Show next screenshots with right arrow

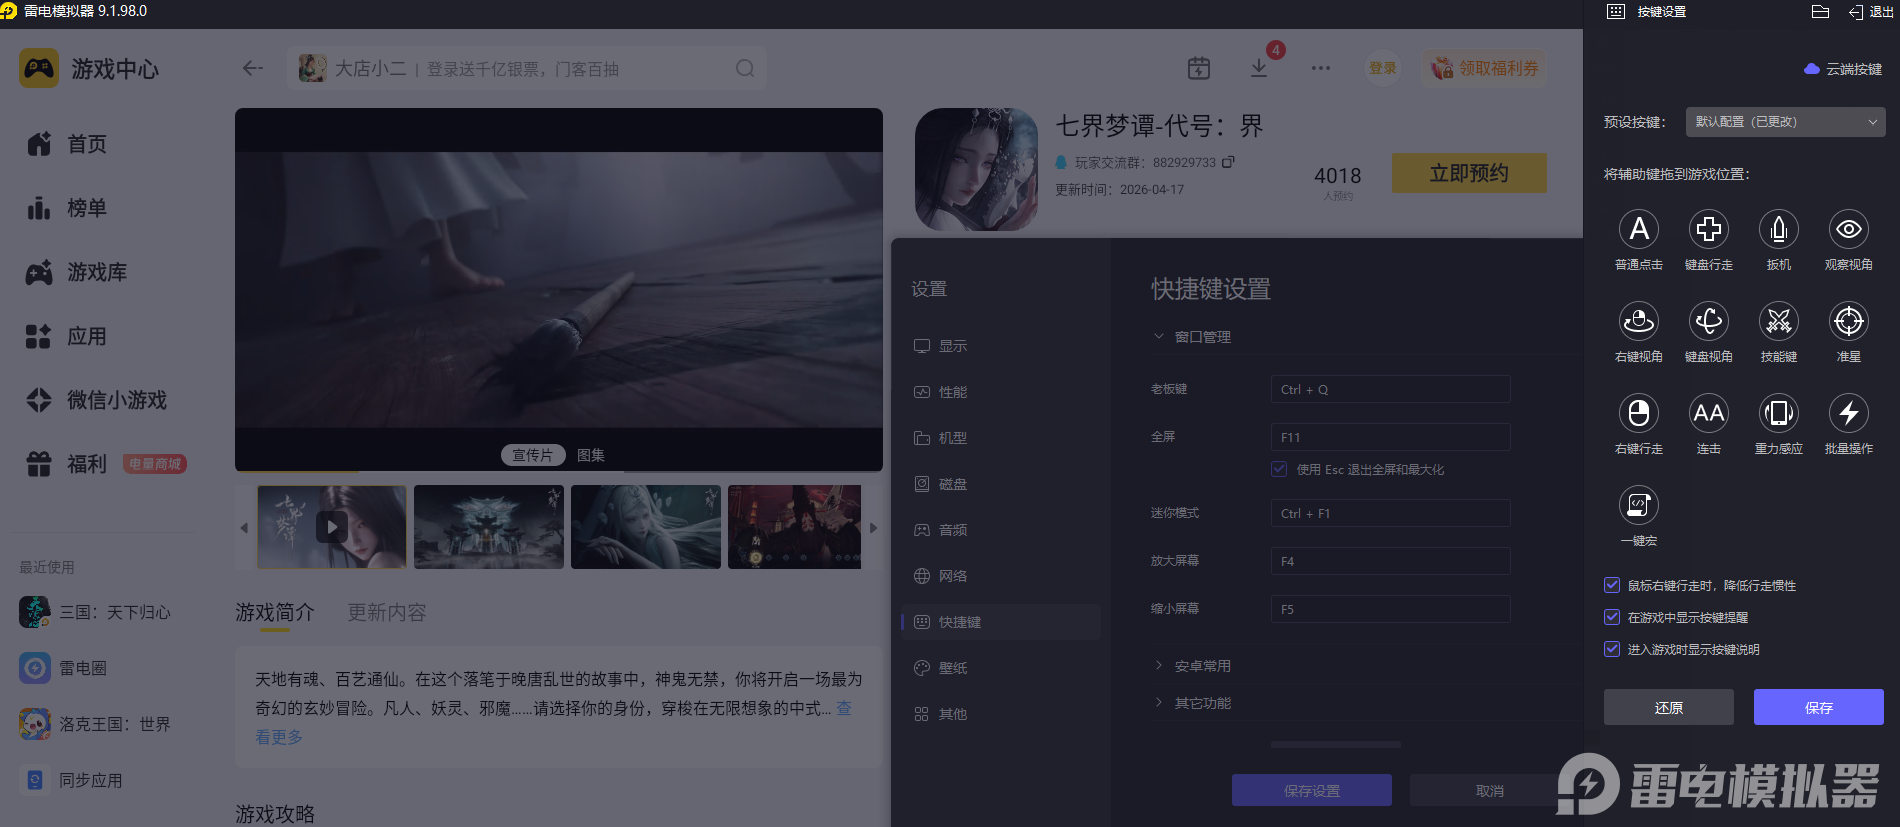[x=873, y=527]
